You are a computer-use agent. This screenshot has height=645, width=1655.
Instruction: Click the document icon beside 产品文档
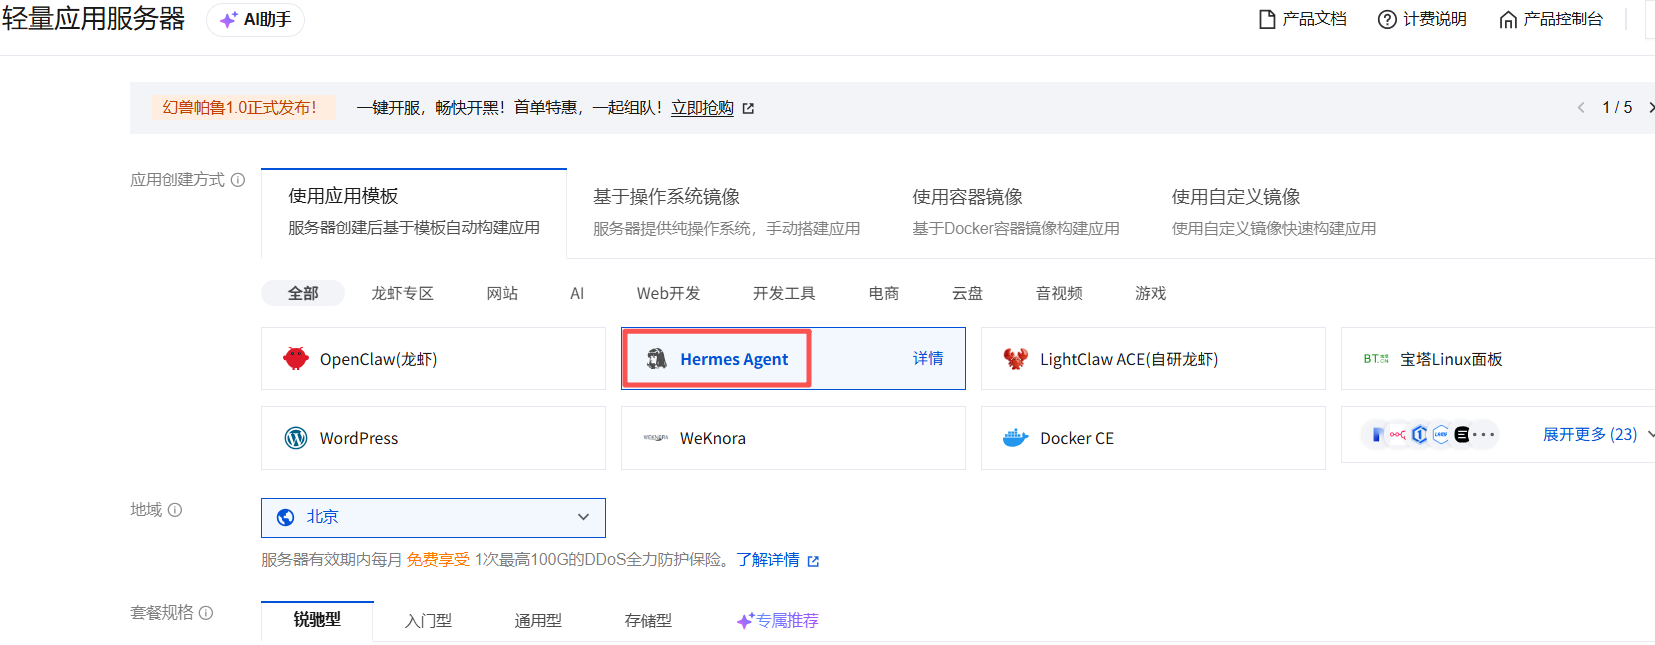click(1267, 19)
